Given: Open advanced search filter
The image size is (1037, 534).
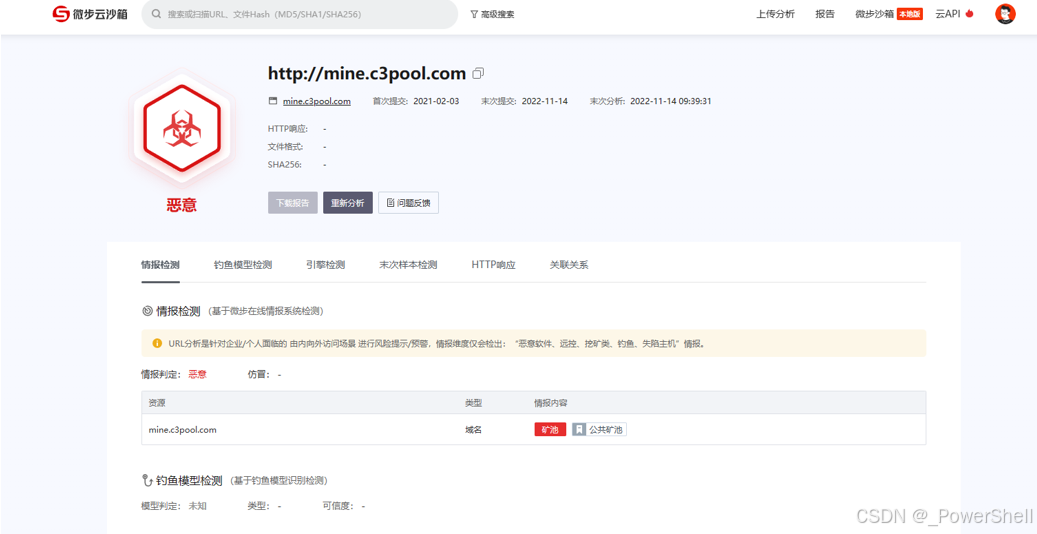Looking at the screenshot, I should point(492,14).
